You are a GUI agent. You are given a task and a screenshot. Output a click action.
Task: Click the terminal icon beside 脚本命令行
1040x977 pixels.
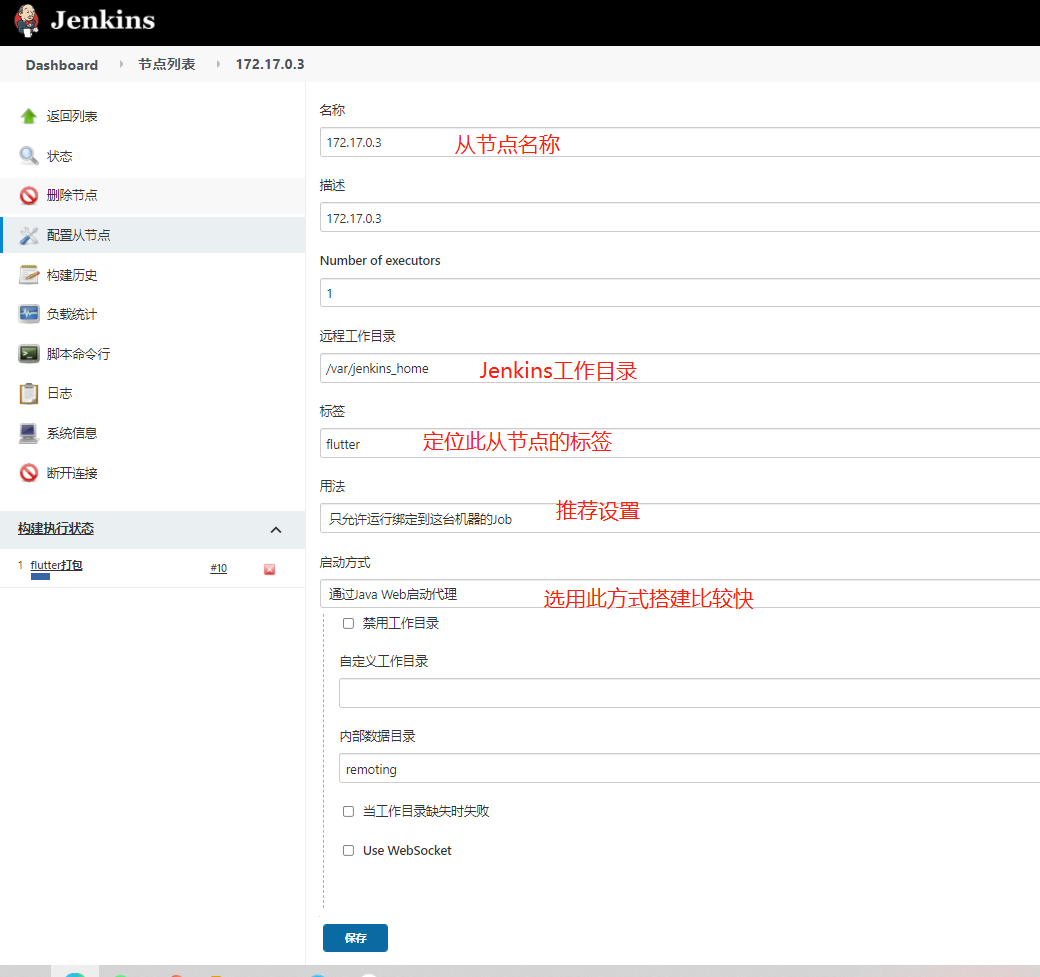29,354
